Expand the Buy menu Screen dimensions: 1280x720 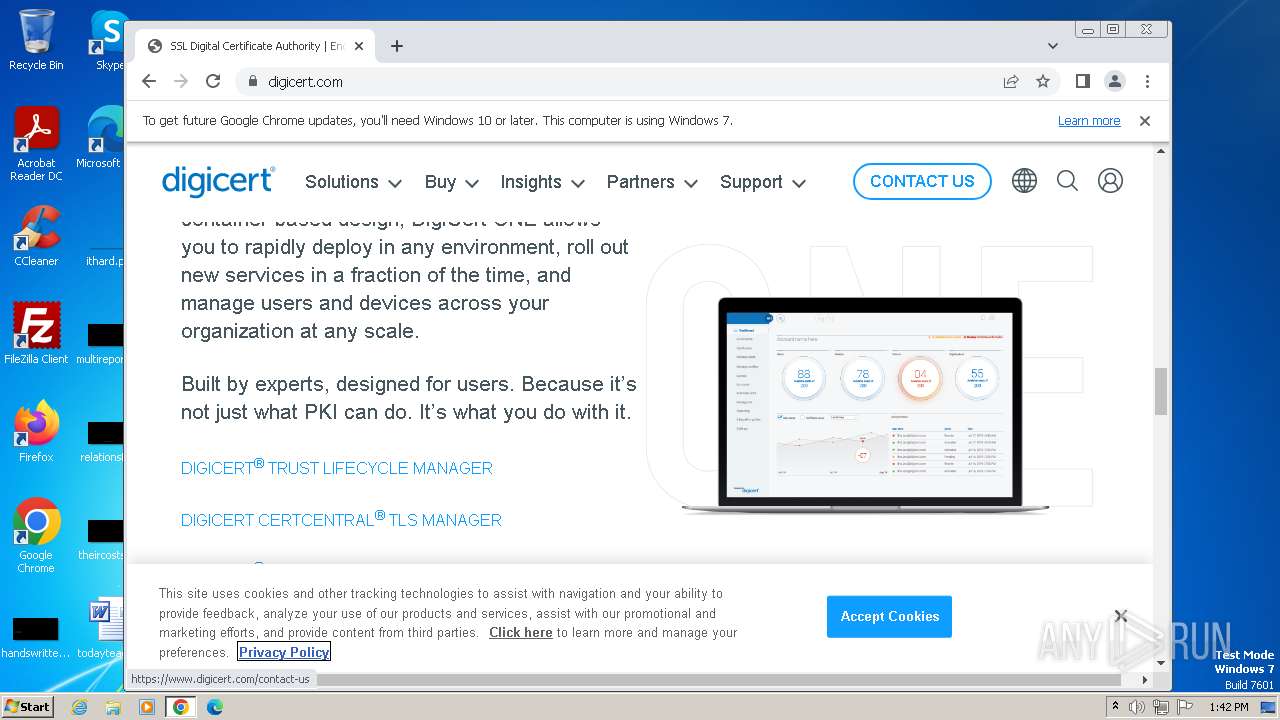point(452,182)
